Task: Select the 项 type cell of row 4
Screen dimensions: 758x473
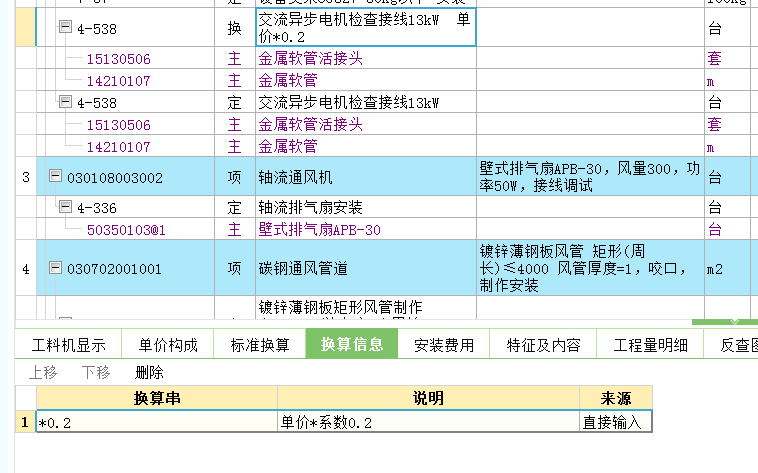Action: pyautogui.click(x=234, y=268)
